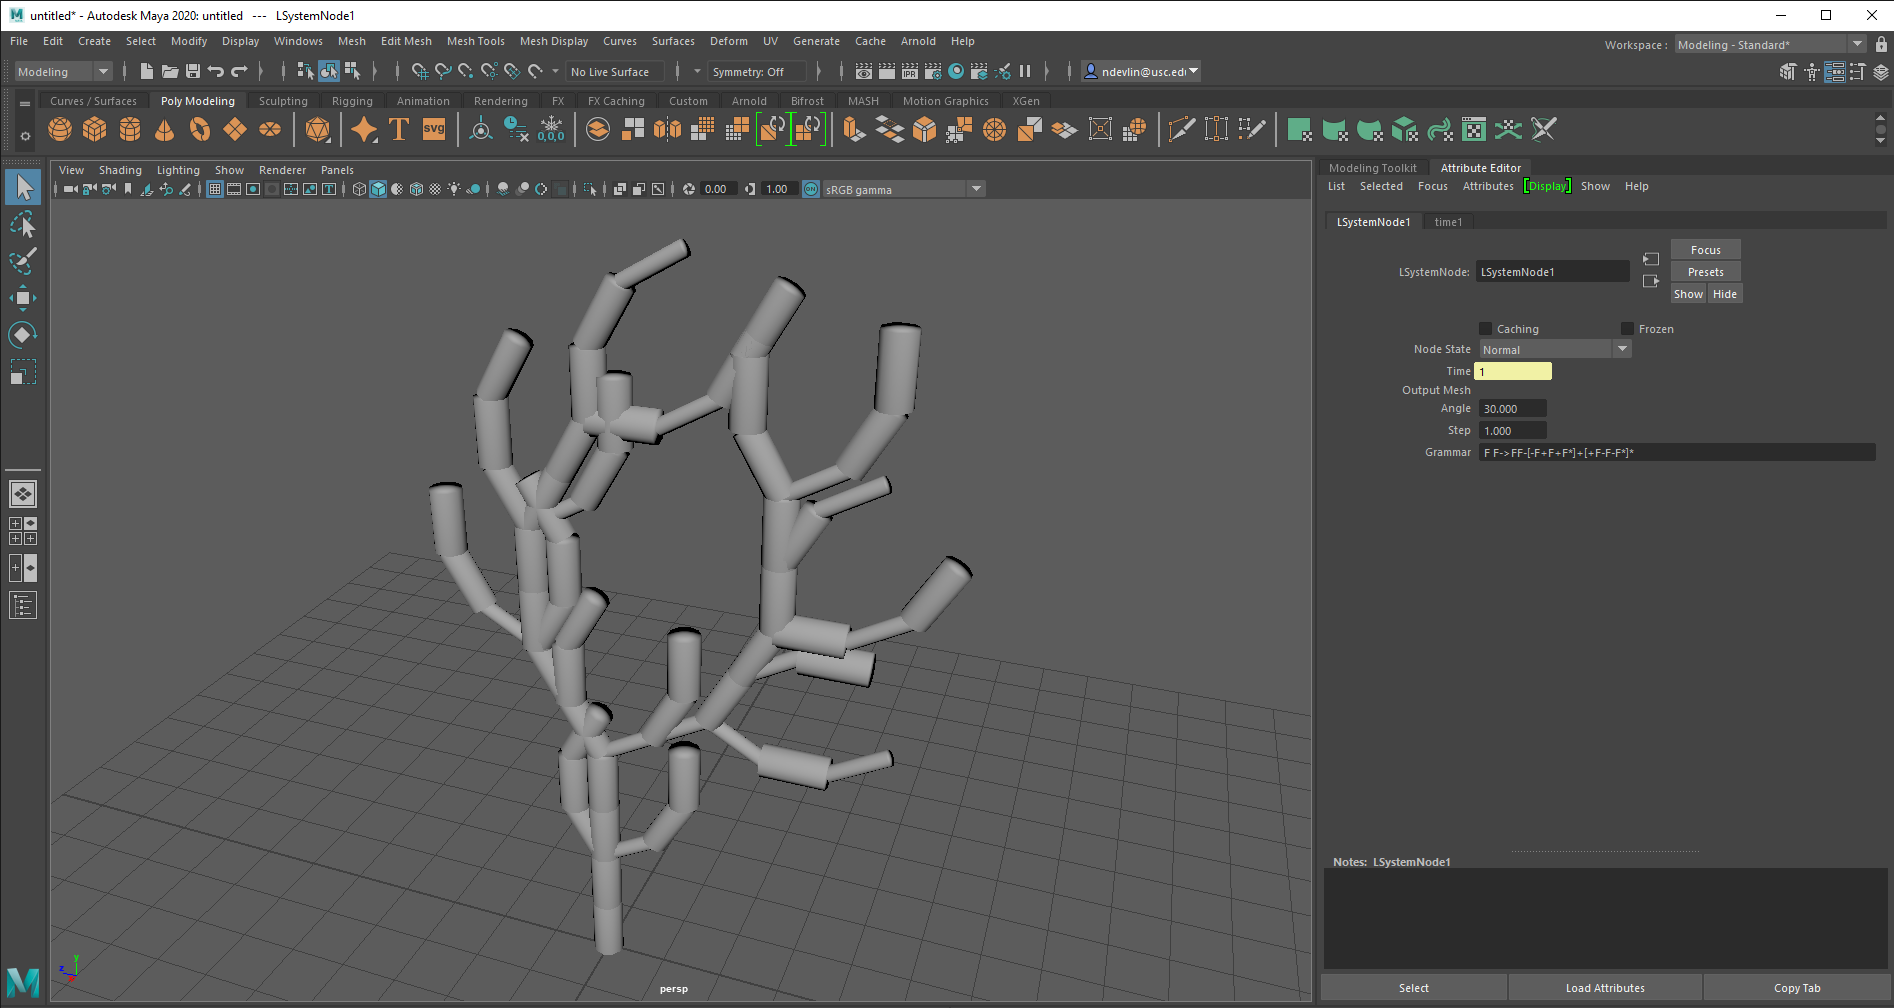Click the Grammar input field
The image size is (1894, 1008).
(1676, 453)
